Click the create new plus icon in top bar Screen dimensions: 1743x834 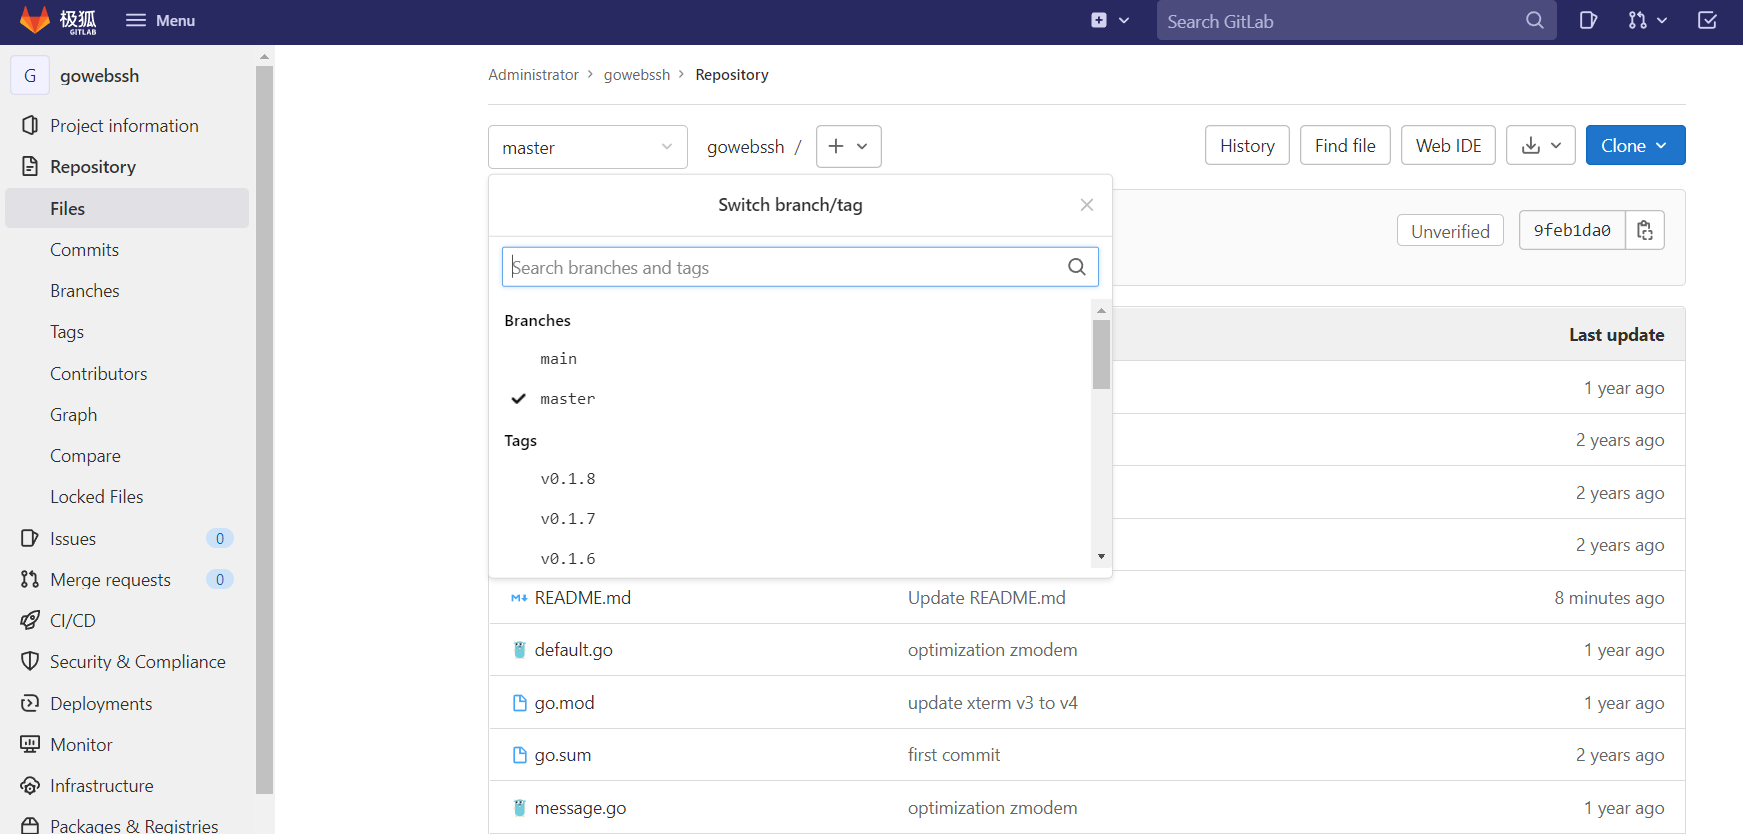pos(1099,20)
